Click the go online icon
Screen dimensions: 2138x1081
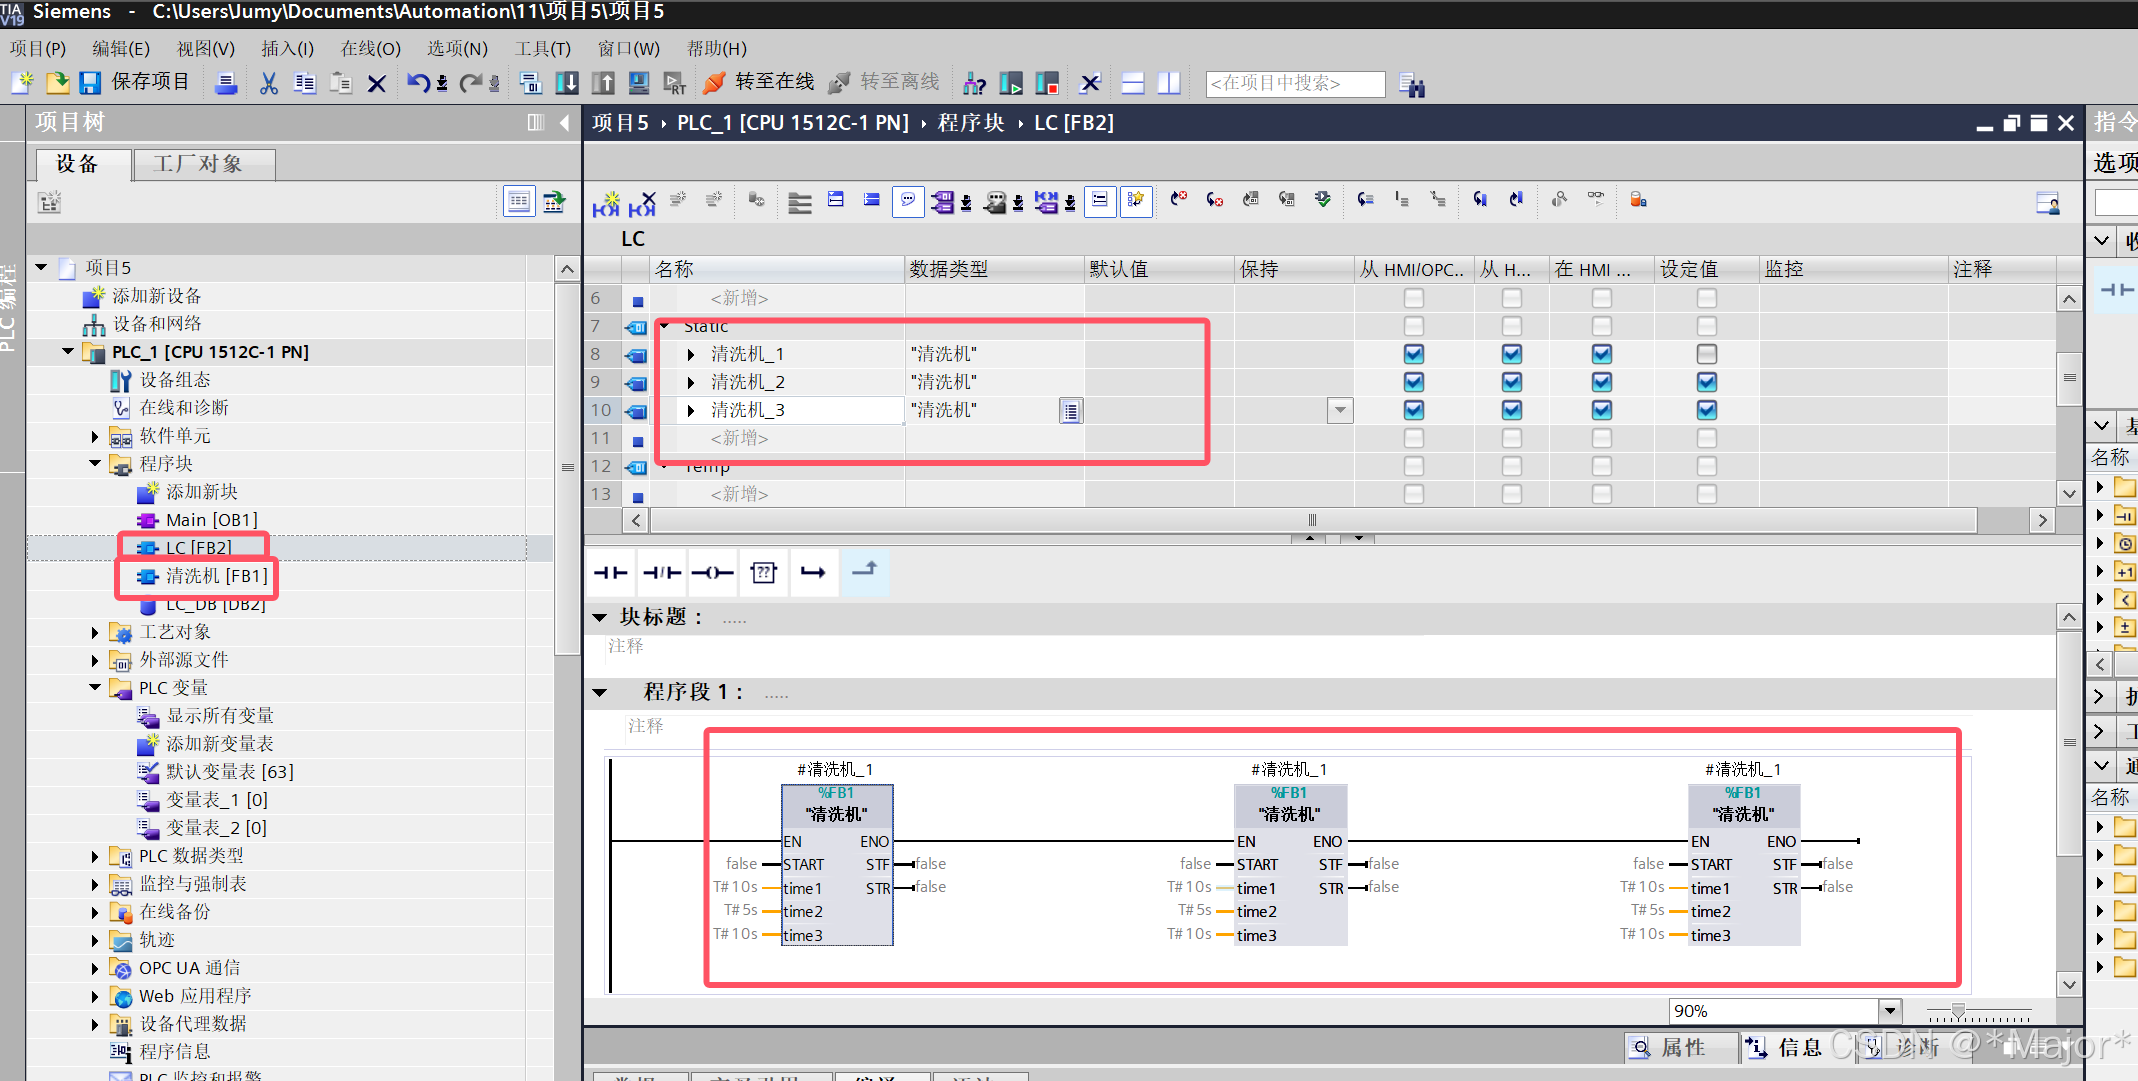[714, 83]
